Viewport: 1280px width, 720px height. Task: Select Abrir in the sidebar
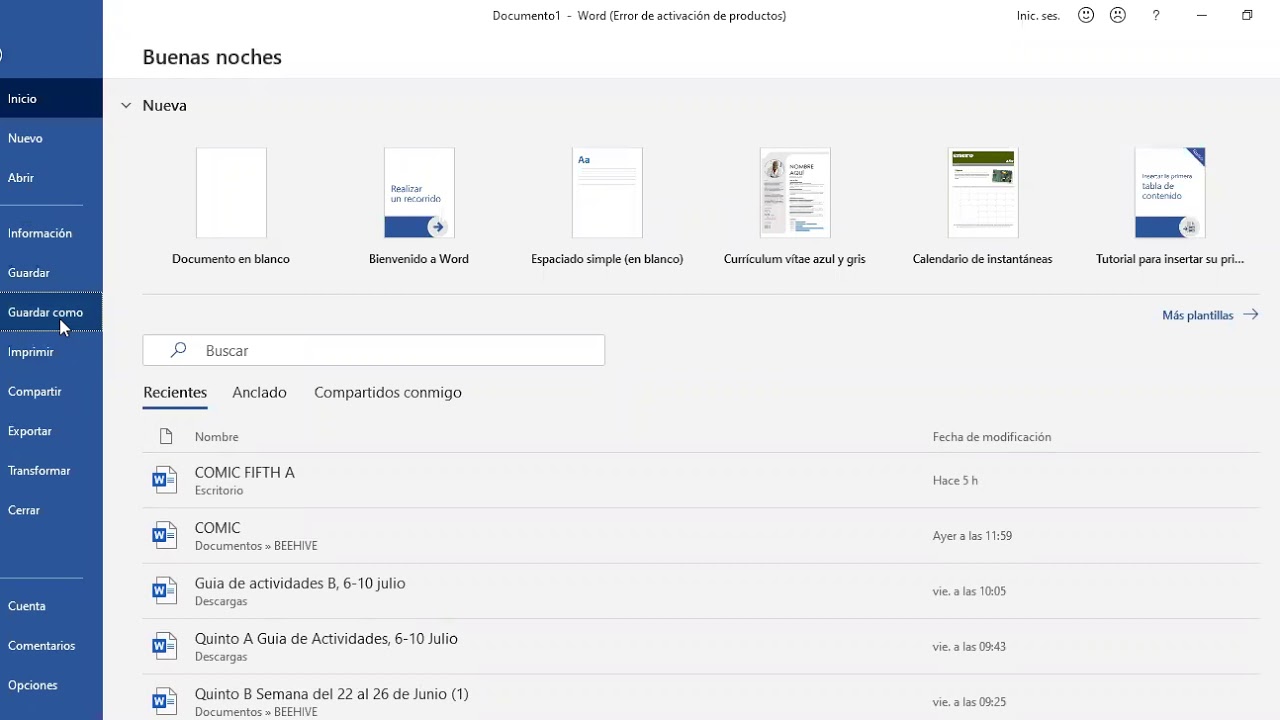(51, 177)
